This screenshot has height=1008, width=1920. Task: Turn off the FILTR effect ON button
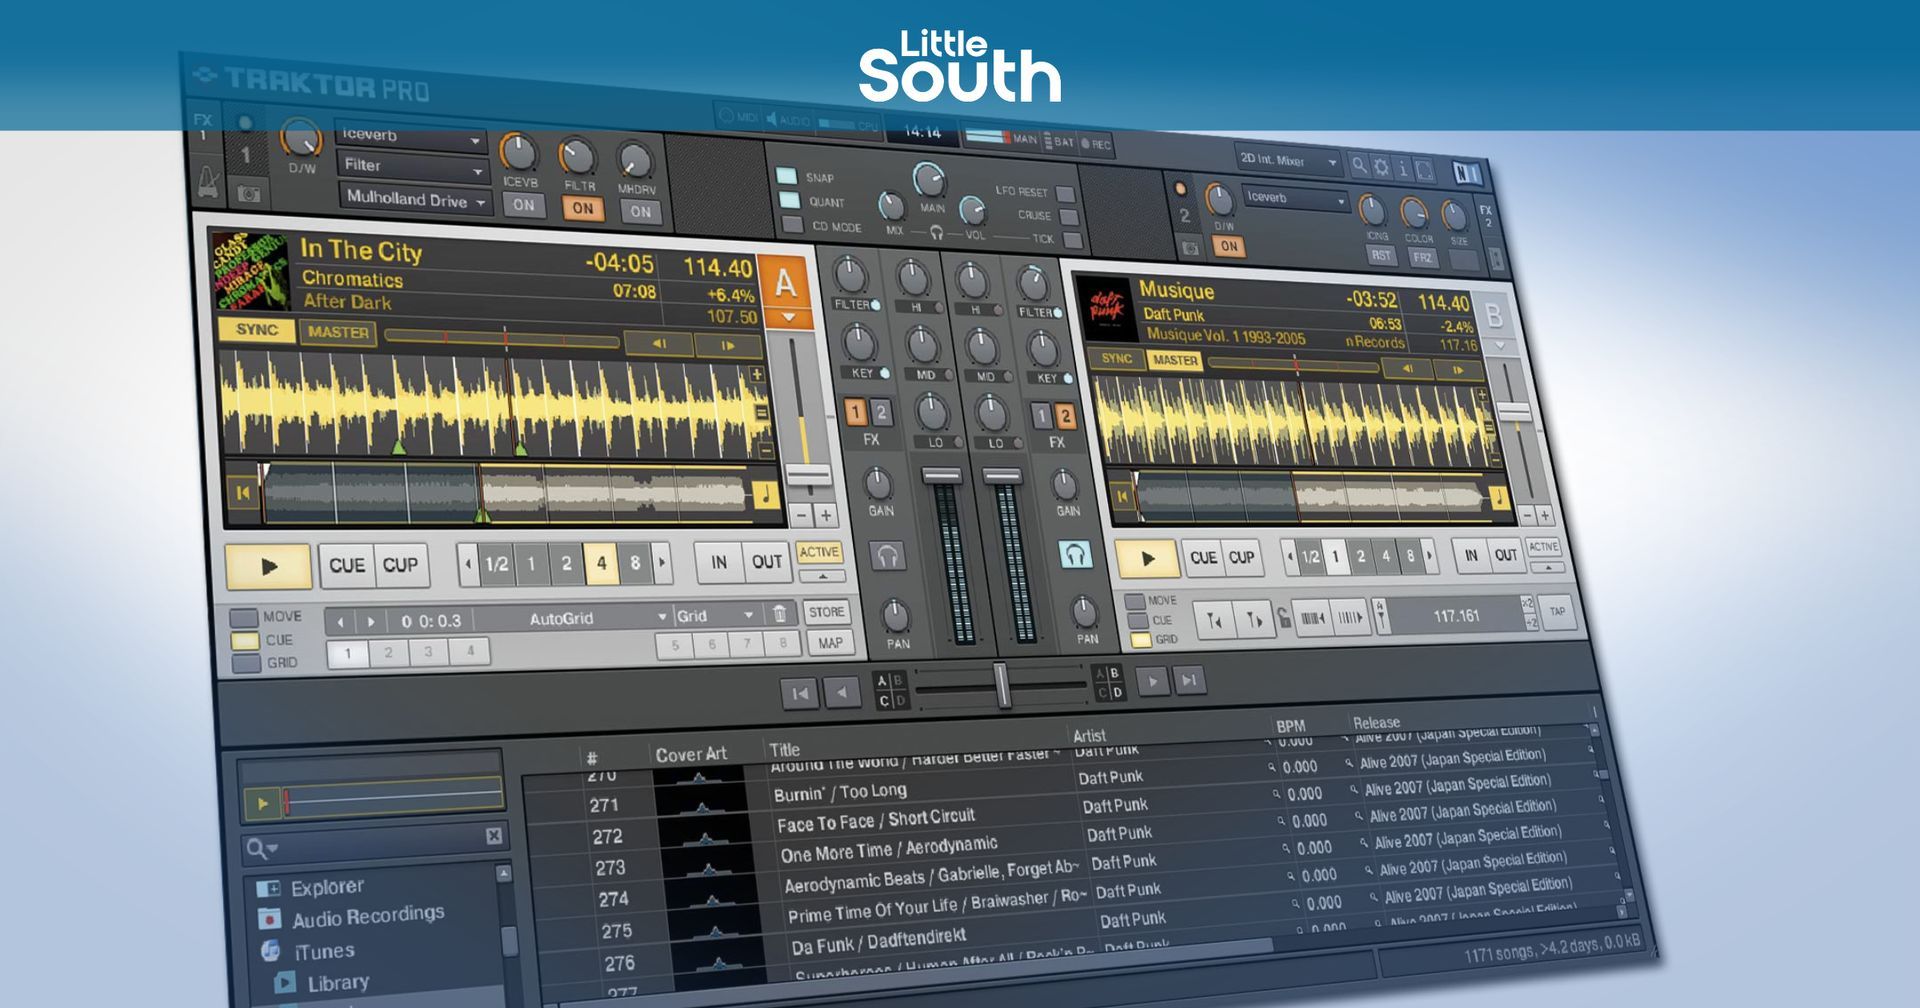point(582,208)
